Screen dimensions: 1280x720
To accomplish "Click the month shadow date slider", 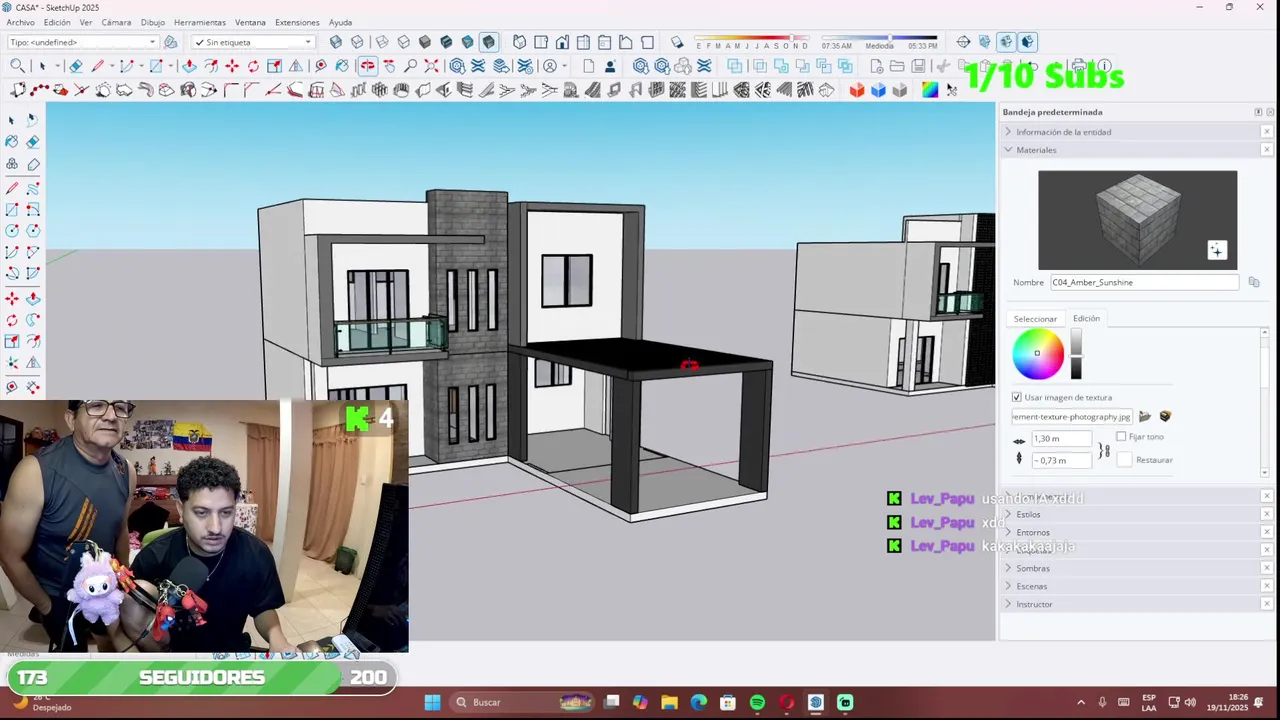I will (752, 38).
